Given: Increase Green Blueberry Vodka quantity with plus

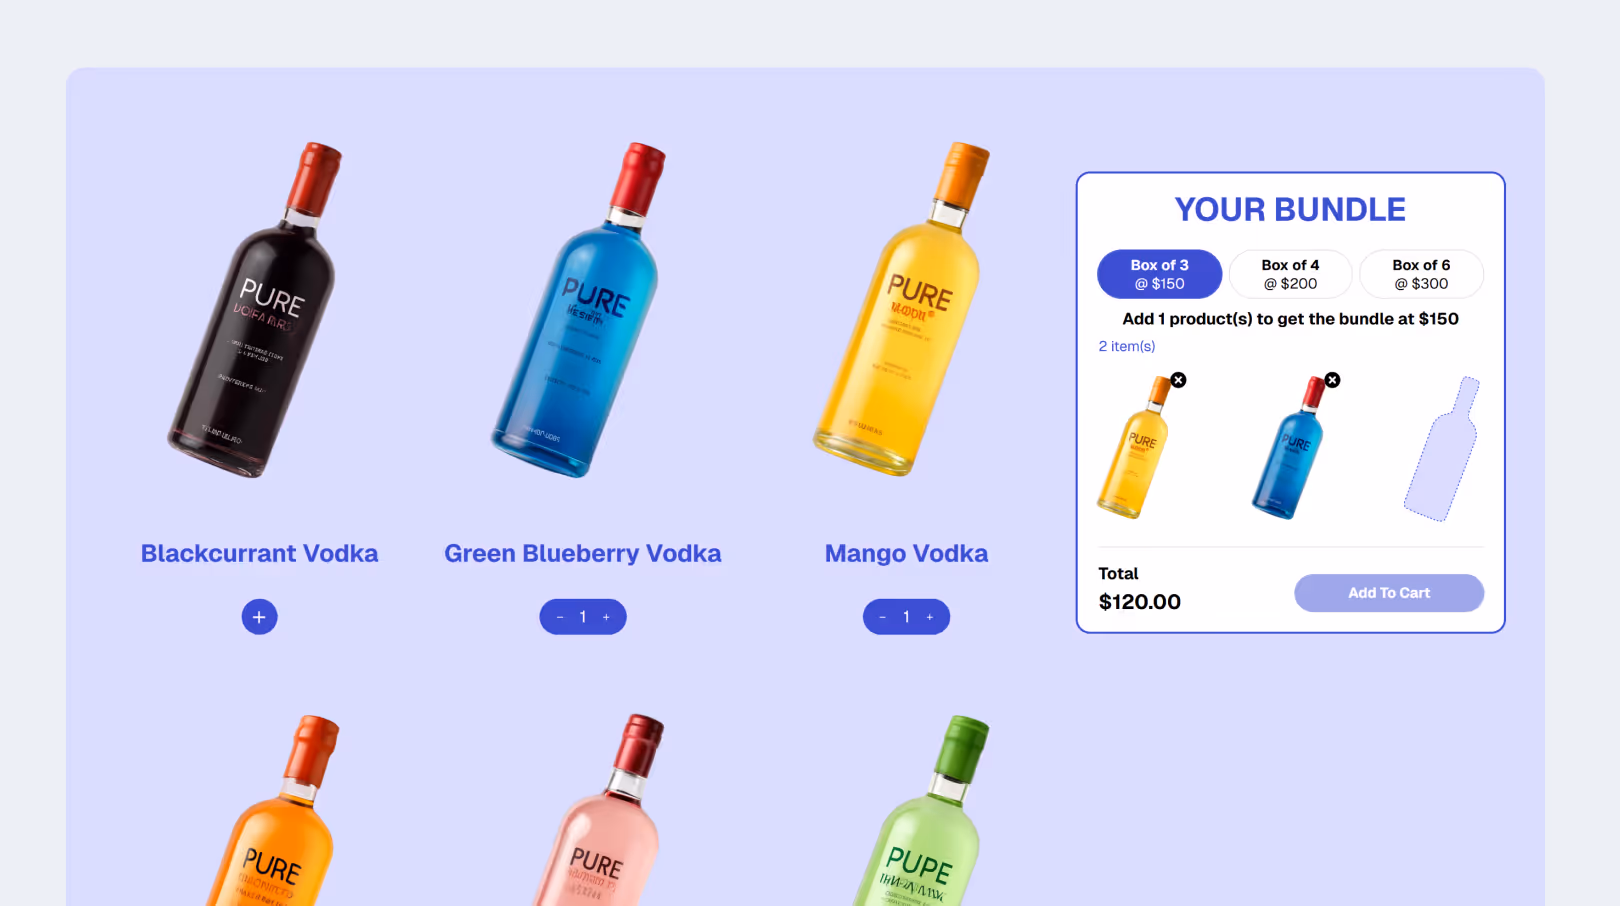Looking at the screenshot, I should click(606, 617).
